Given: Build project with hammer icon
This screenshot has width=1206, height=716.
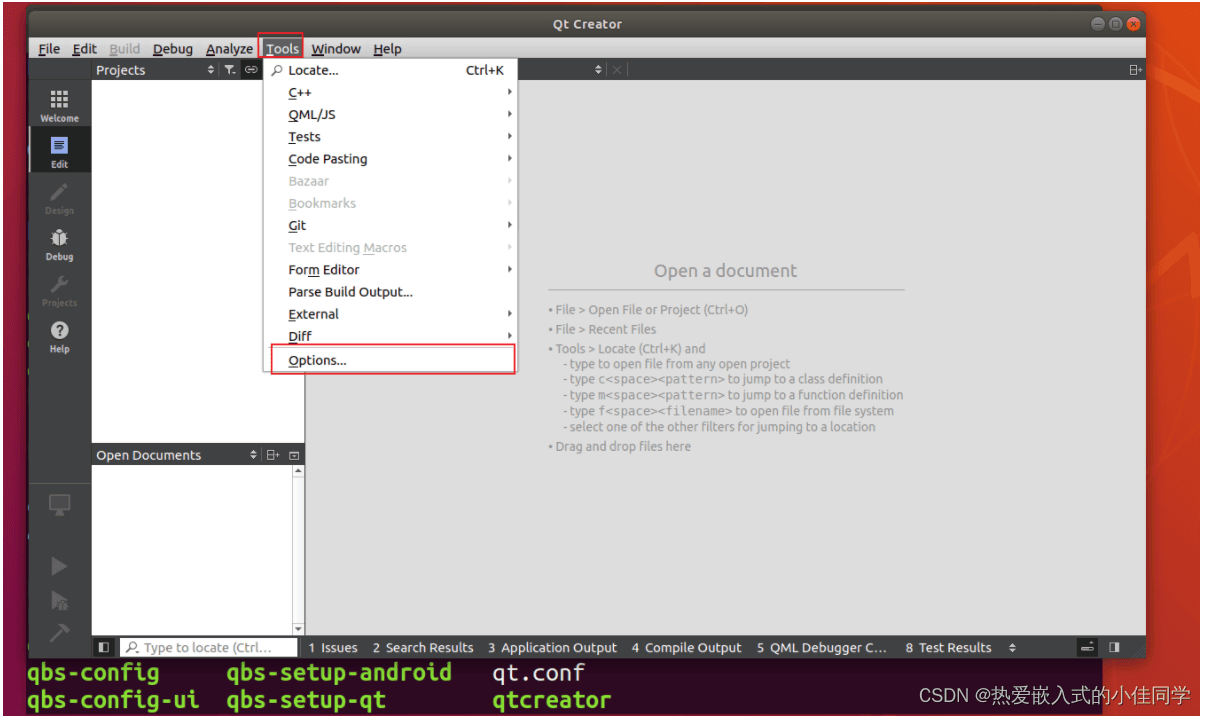Looking at the screenshot, I should (x=59, y=632).
